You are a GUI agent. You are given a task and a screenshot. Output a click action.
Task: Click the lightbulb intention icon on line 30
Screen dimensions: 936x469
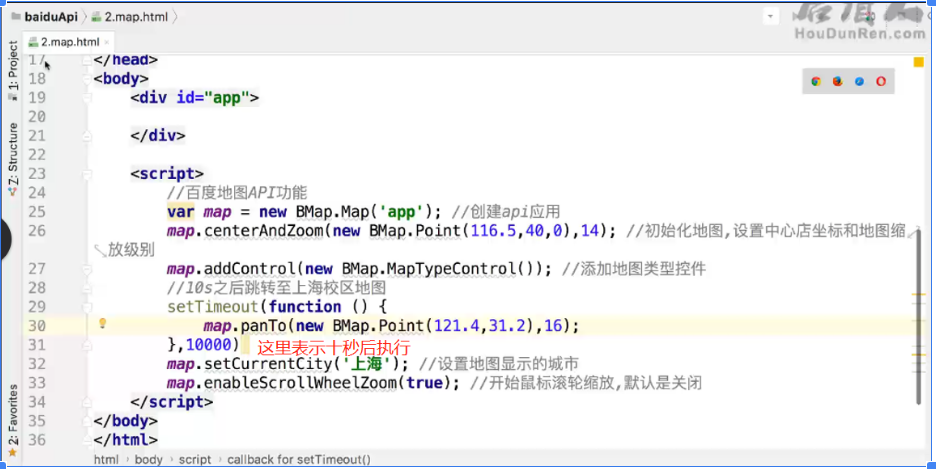tap(102, 324)
